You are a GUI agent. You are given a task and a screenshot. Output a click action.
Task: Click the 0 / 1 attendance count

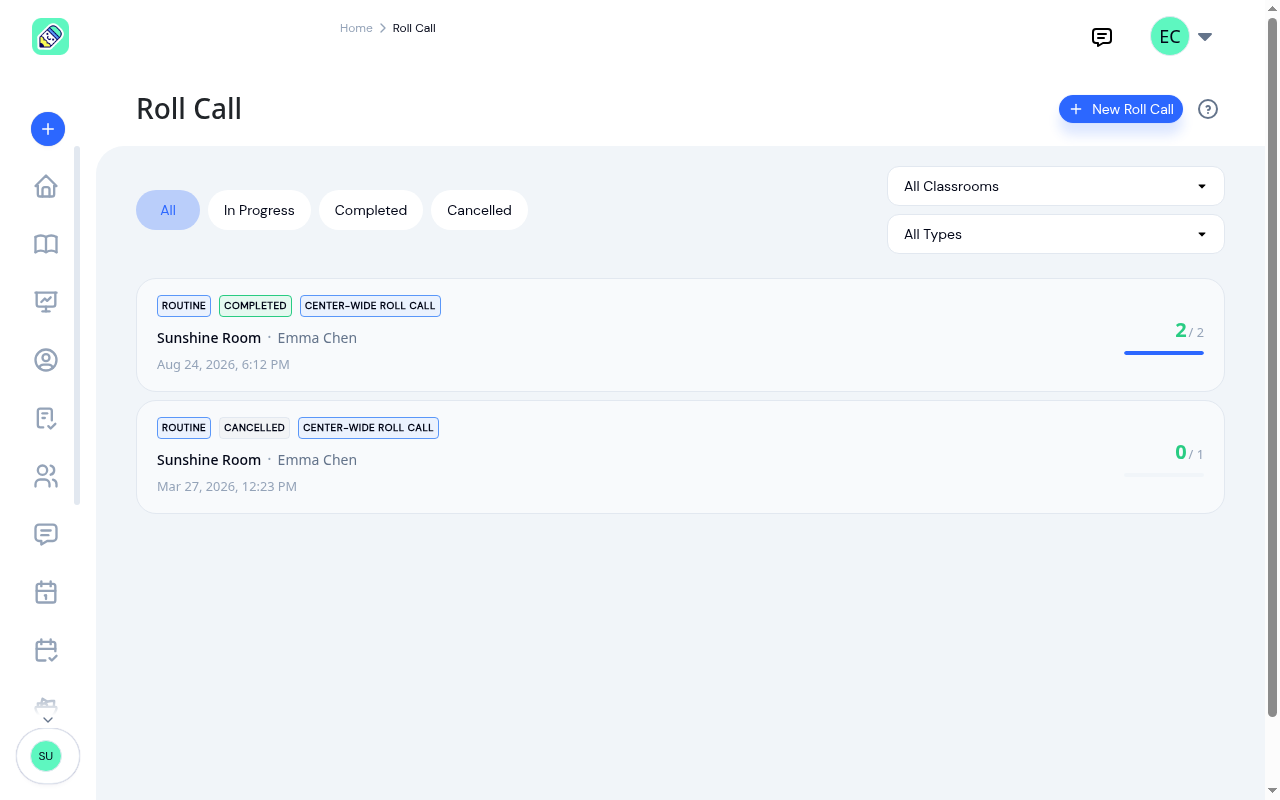(1189, 453)
